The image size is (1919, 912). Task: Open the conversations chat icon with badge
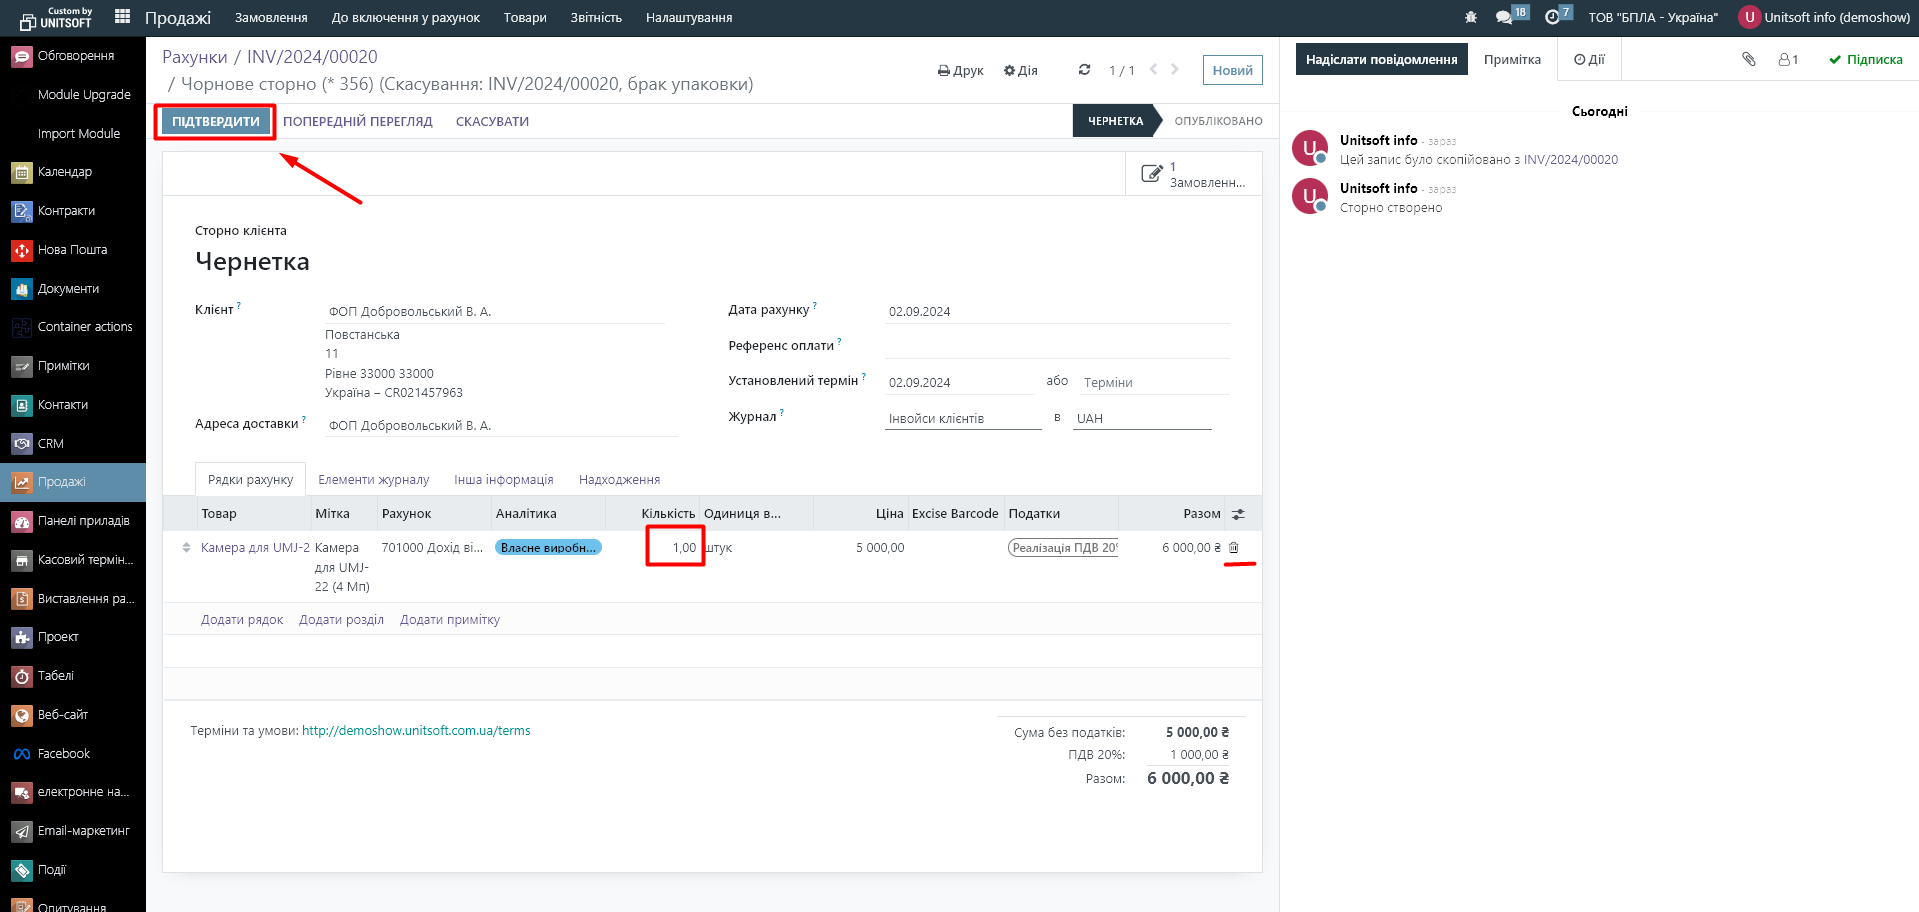(x=1504, y=17)
